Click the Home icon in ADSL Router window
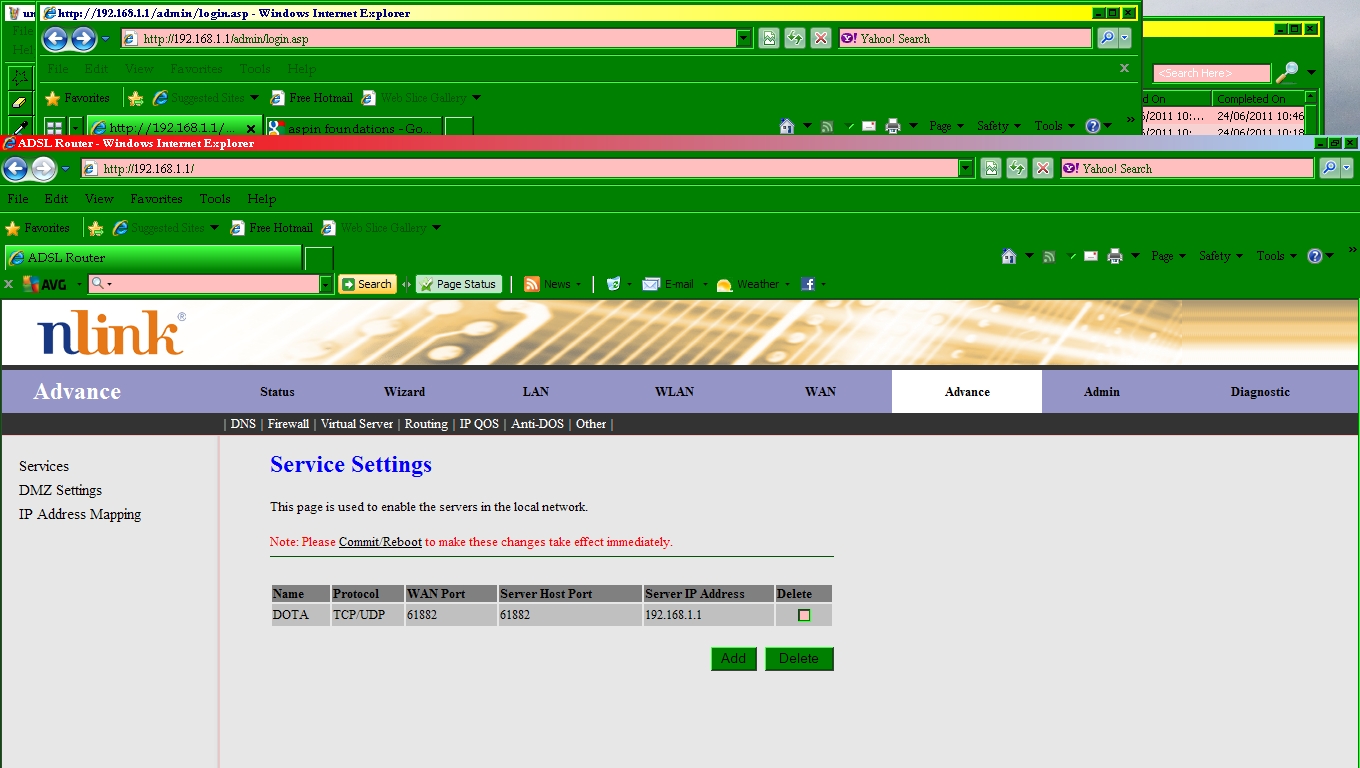This screenshot has height=768, width=1360. (x=1009, y=256)
